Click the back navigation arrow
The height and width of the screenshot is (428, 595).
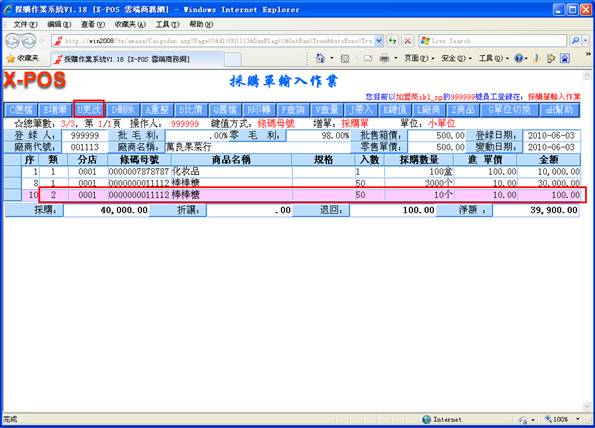(13, 41)
